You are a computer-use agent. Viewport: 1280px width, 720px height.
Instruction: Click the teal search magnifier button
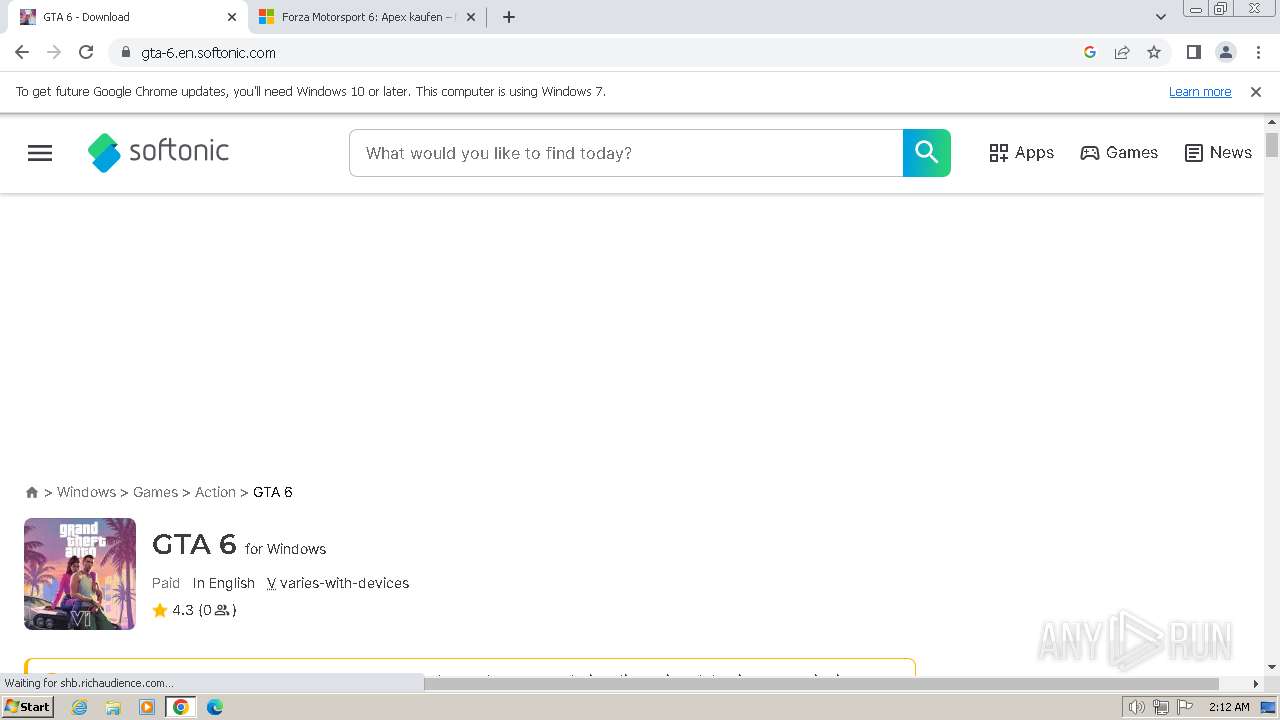click(927, 153)
